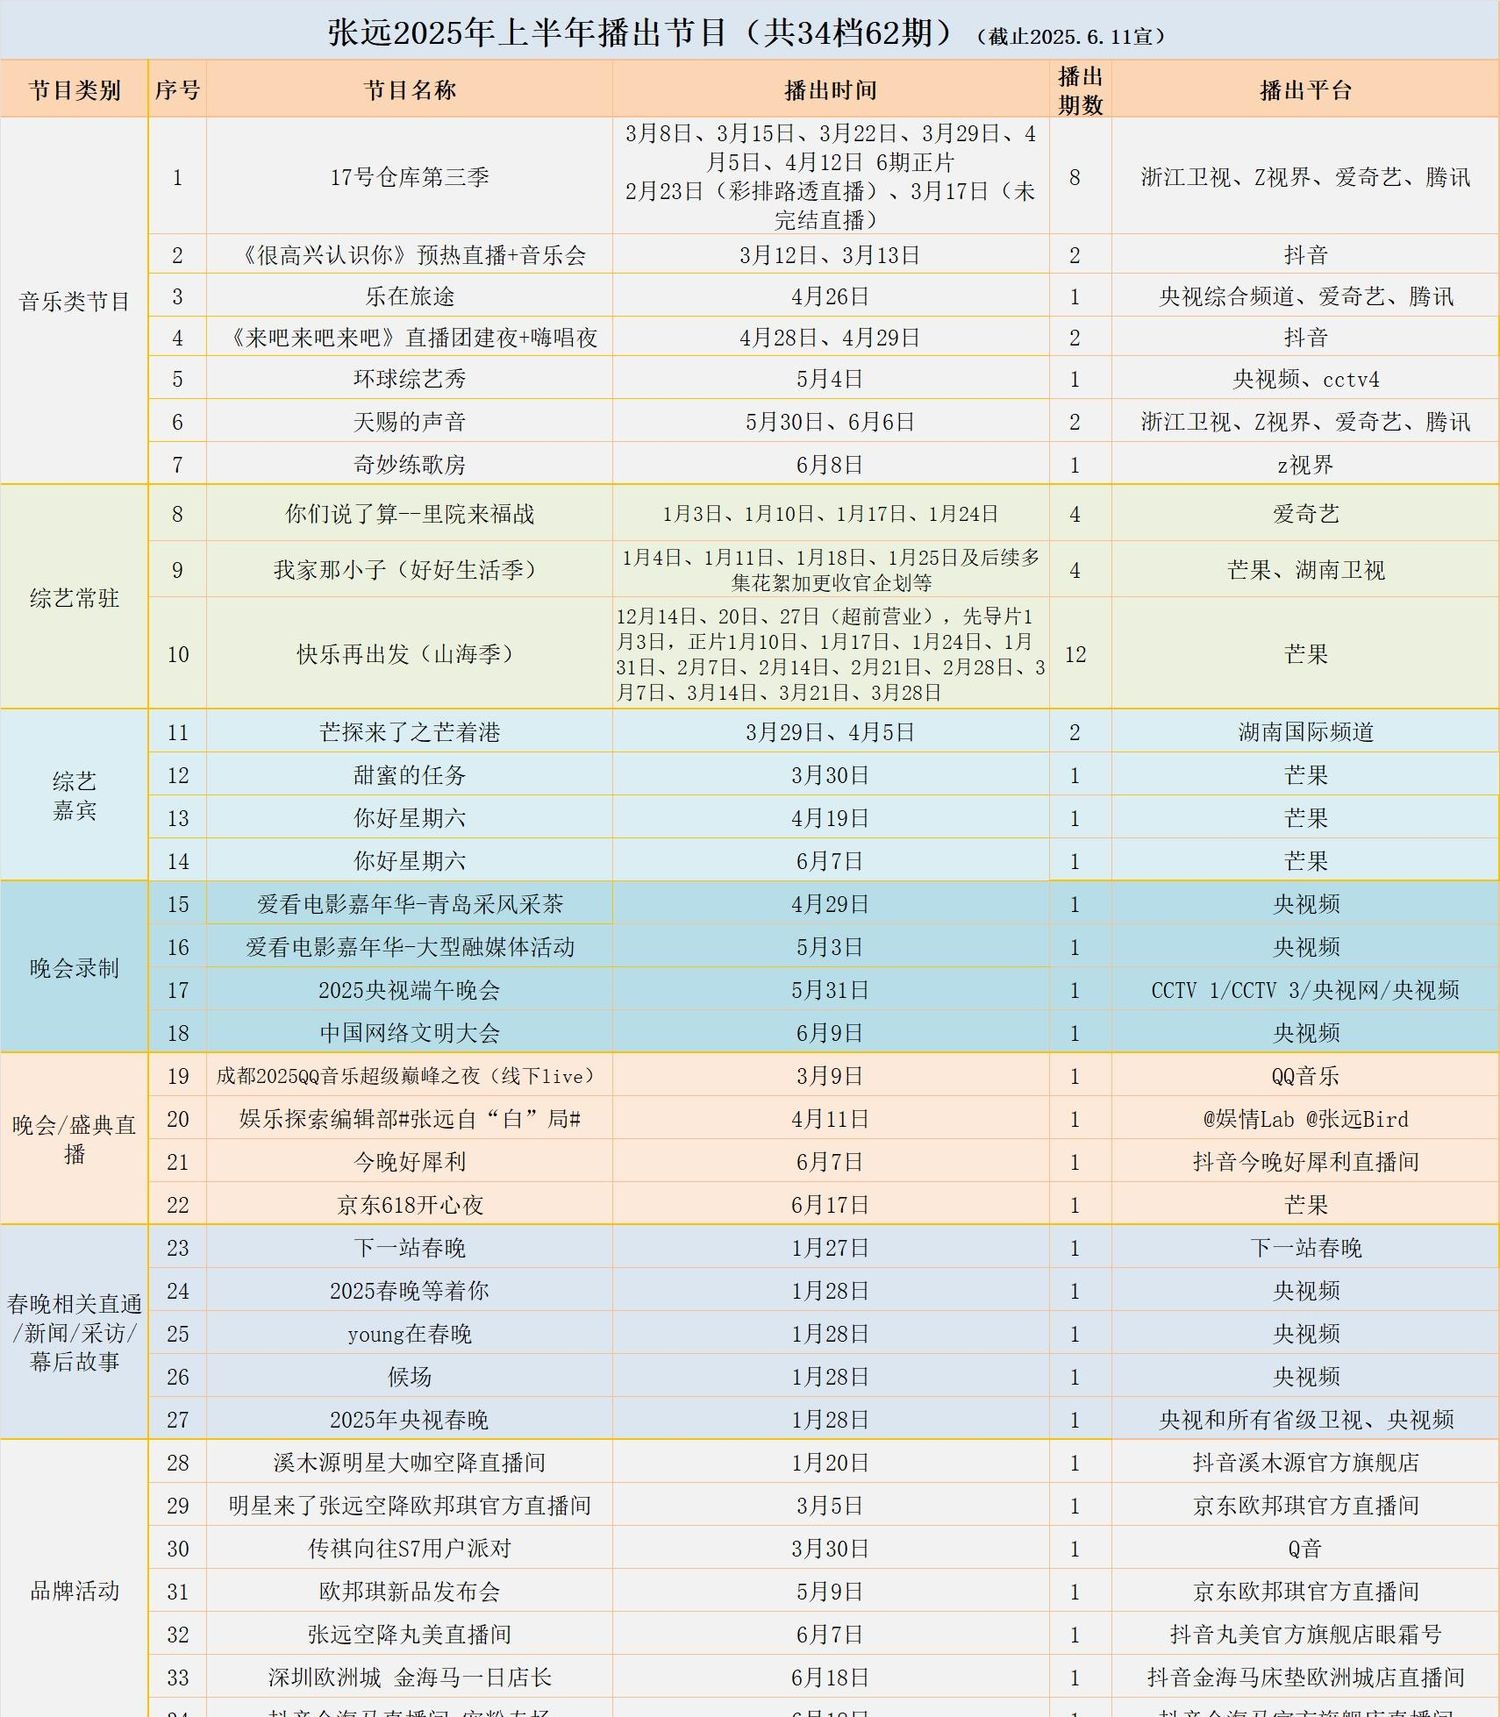Viewport: 1500px width, 1717px height.
Task: Click 明星来了张远空降欧邦琪官方直播间 cell
Action: coord(410,1506)
